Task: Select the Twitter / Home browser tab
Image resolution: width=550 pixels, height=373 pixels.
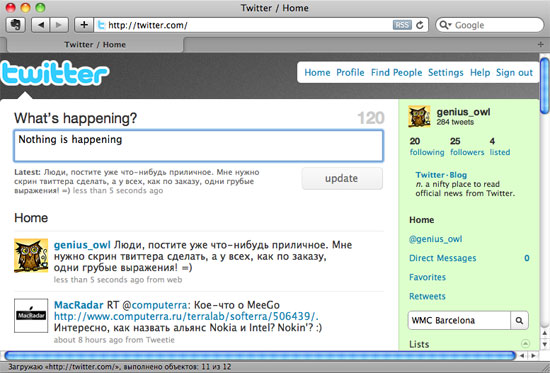Action: click(95, 45)
